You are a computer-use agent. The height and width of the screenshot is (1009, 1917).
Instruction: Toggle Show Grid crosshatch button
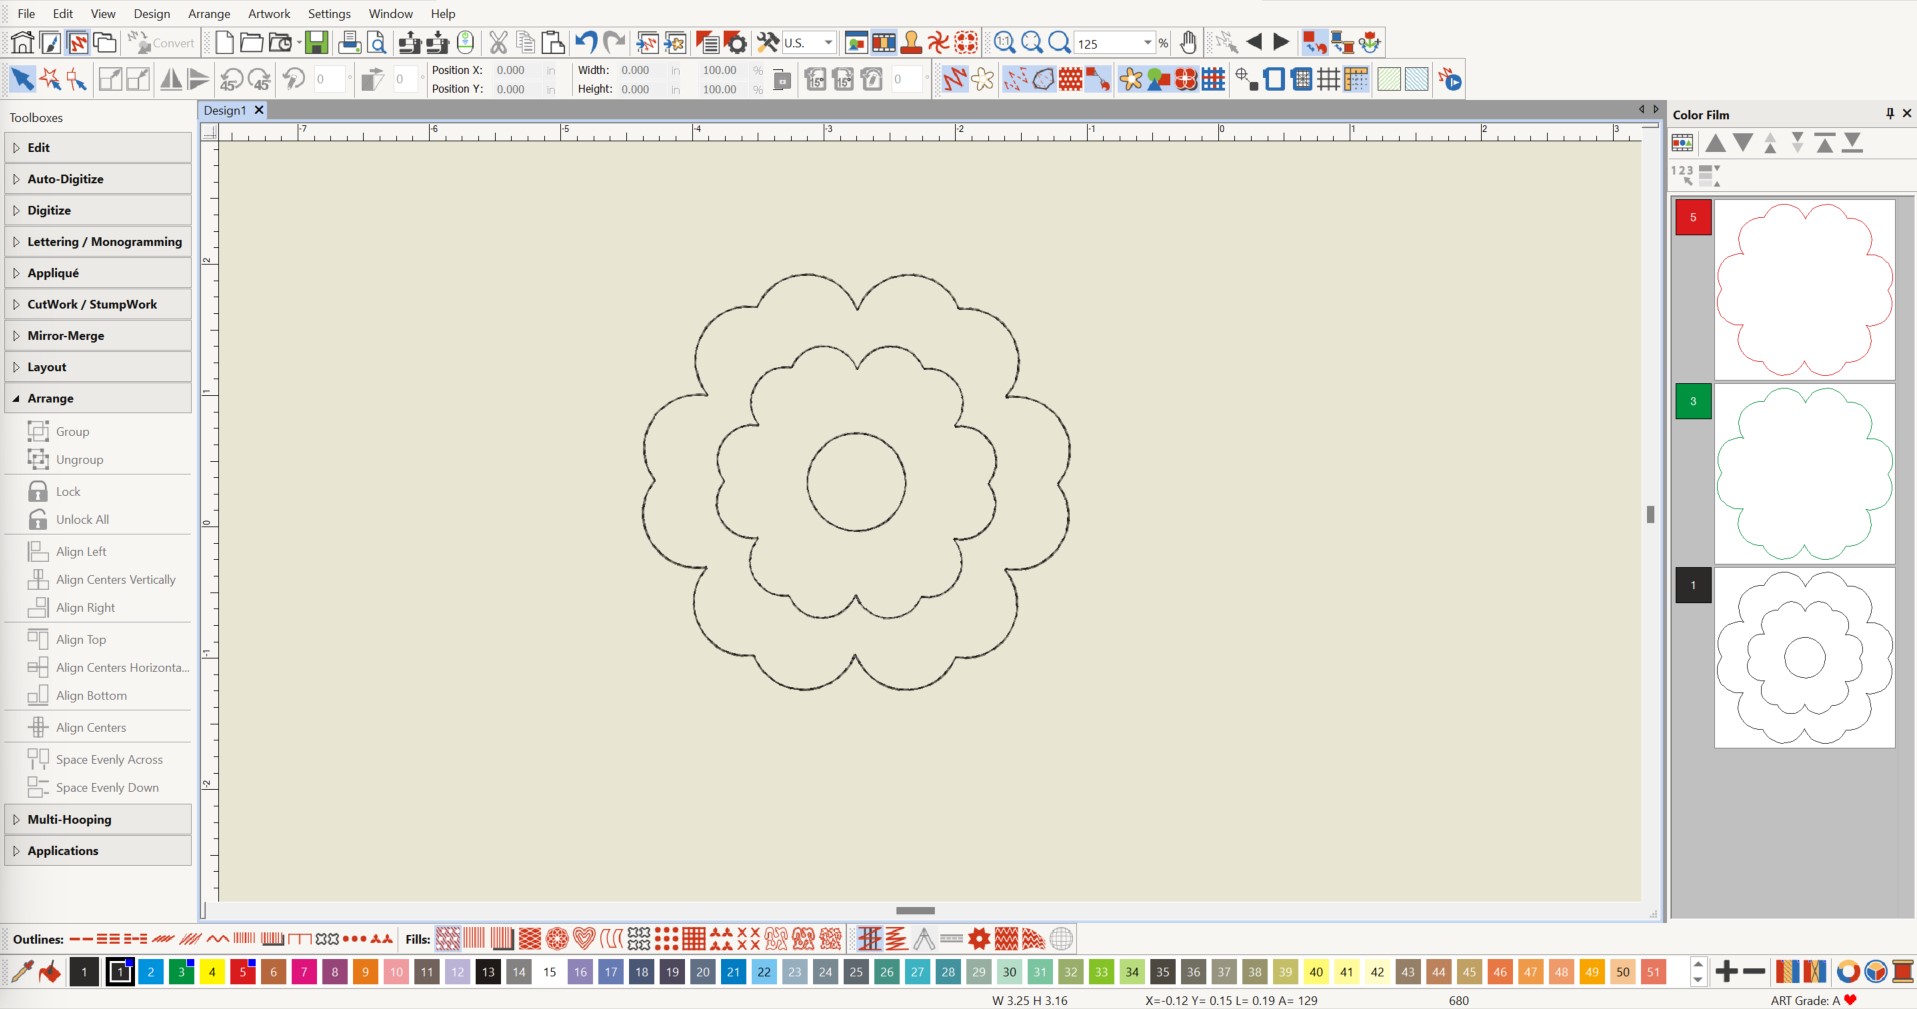[1329, 79]
